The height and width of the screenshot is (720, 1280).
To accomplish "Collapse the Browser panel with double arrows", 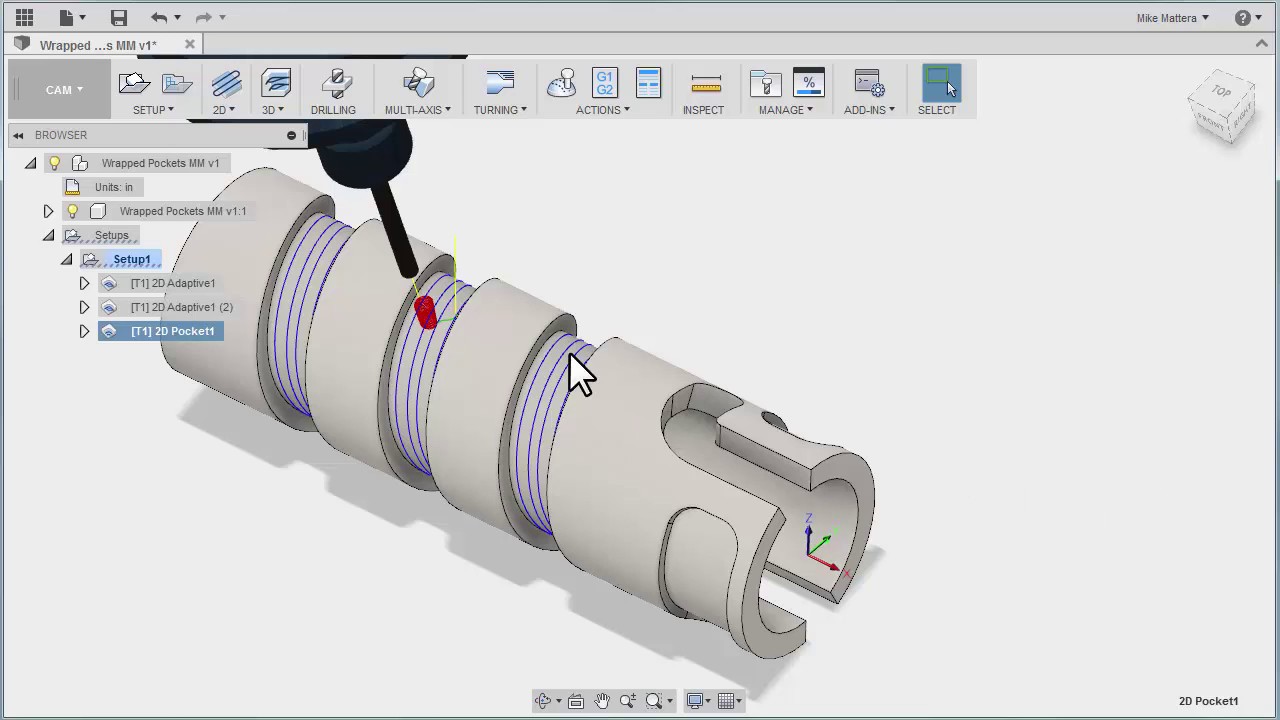I will pos(18,135).
